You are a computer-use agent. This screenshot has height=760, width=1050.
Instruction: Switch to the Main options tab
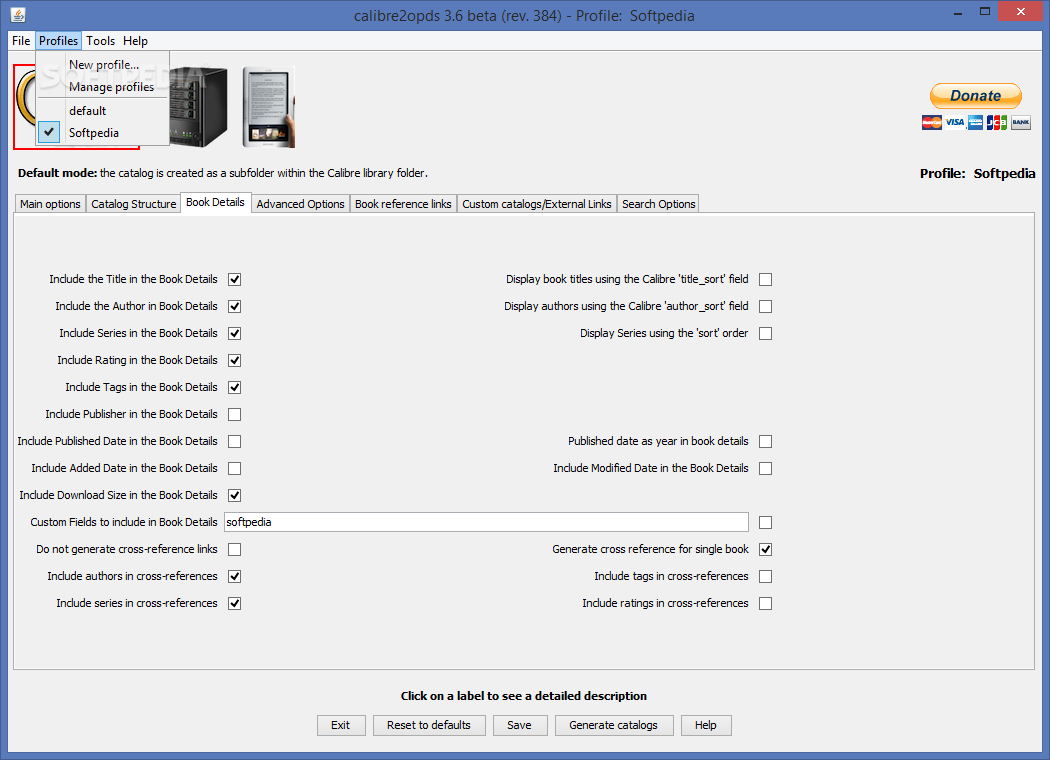click(50, 204)
